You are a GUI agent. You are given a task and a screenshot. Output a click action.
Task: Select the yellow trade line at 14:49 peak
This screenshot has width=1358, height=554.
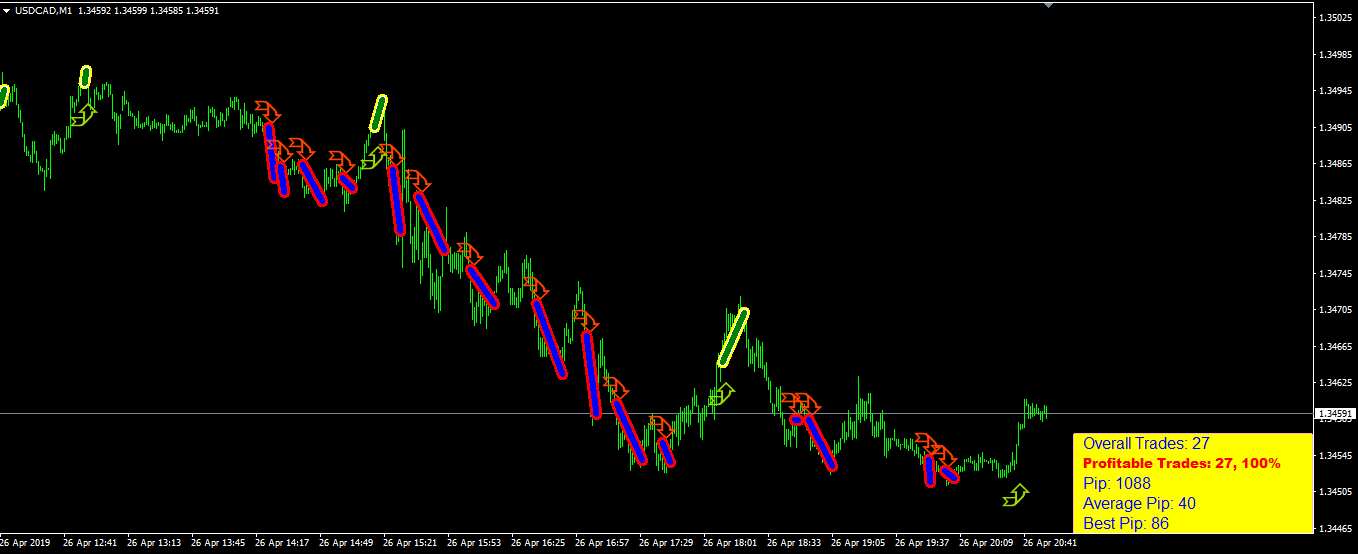click(378, 113)
